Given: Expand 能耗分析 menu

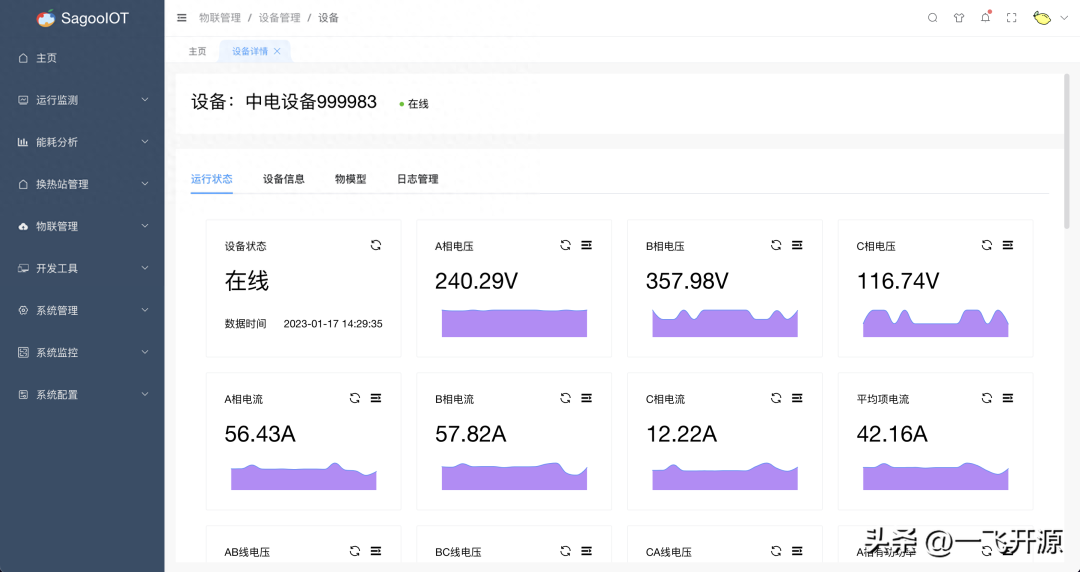Looking at the screenshot, I should (82, 142).
